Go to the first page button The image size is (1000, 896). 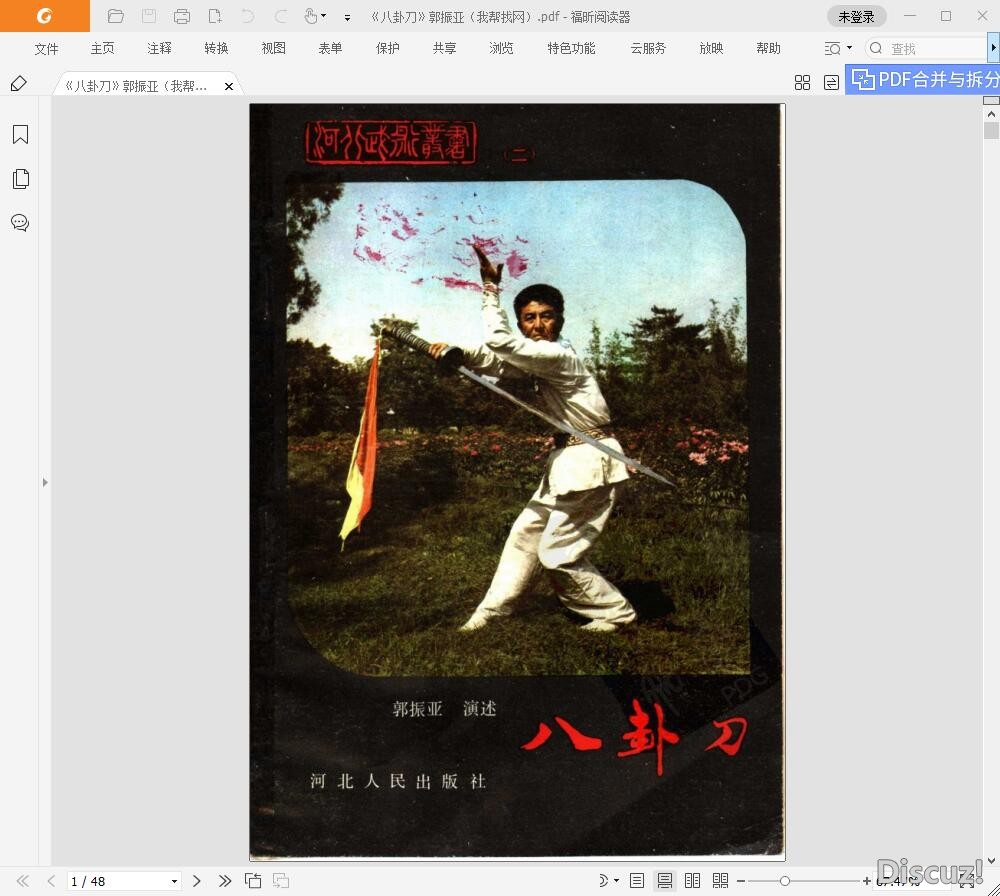[x=22, y=881]
